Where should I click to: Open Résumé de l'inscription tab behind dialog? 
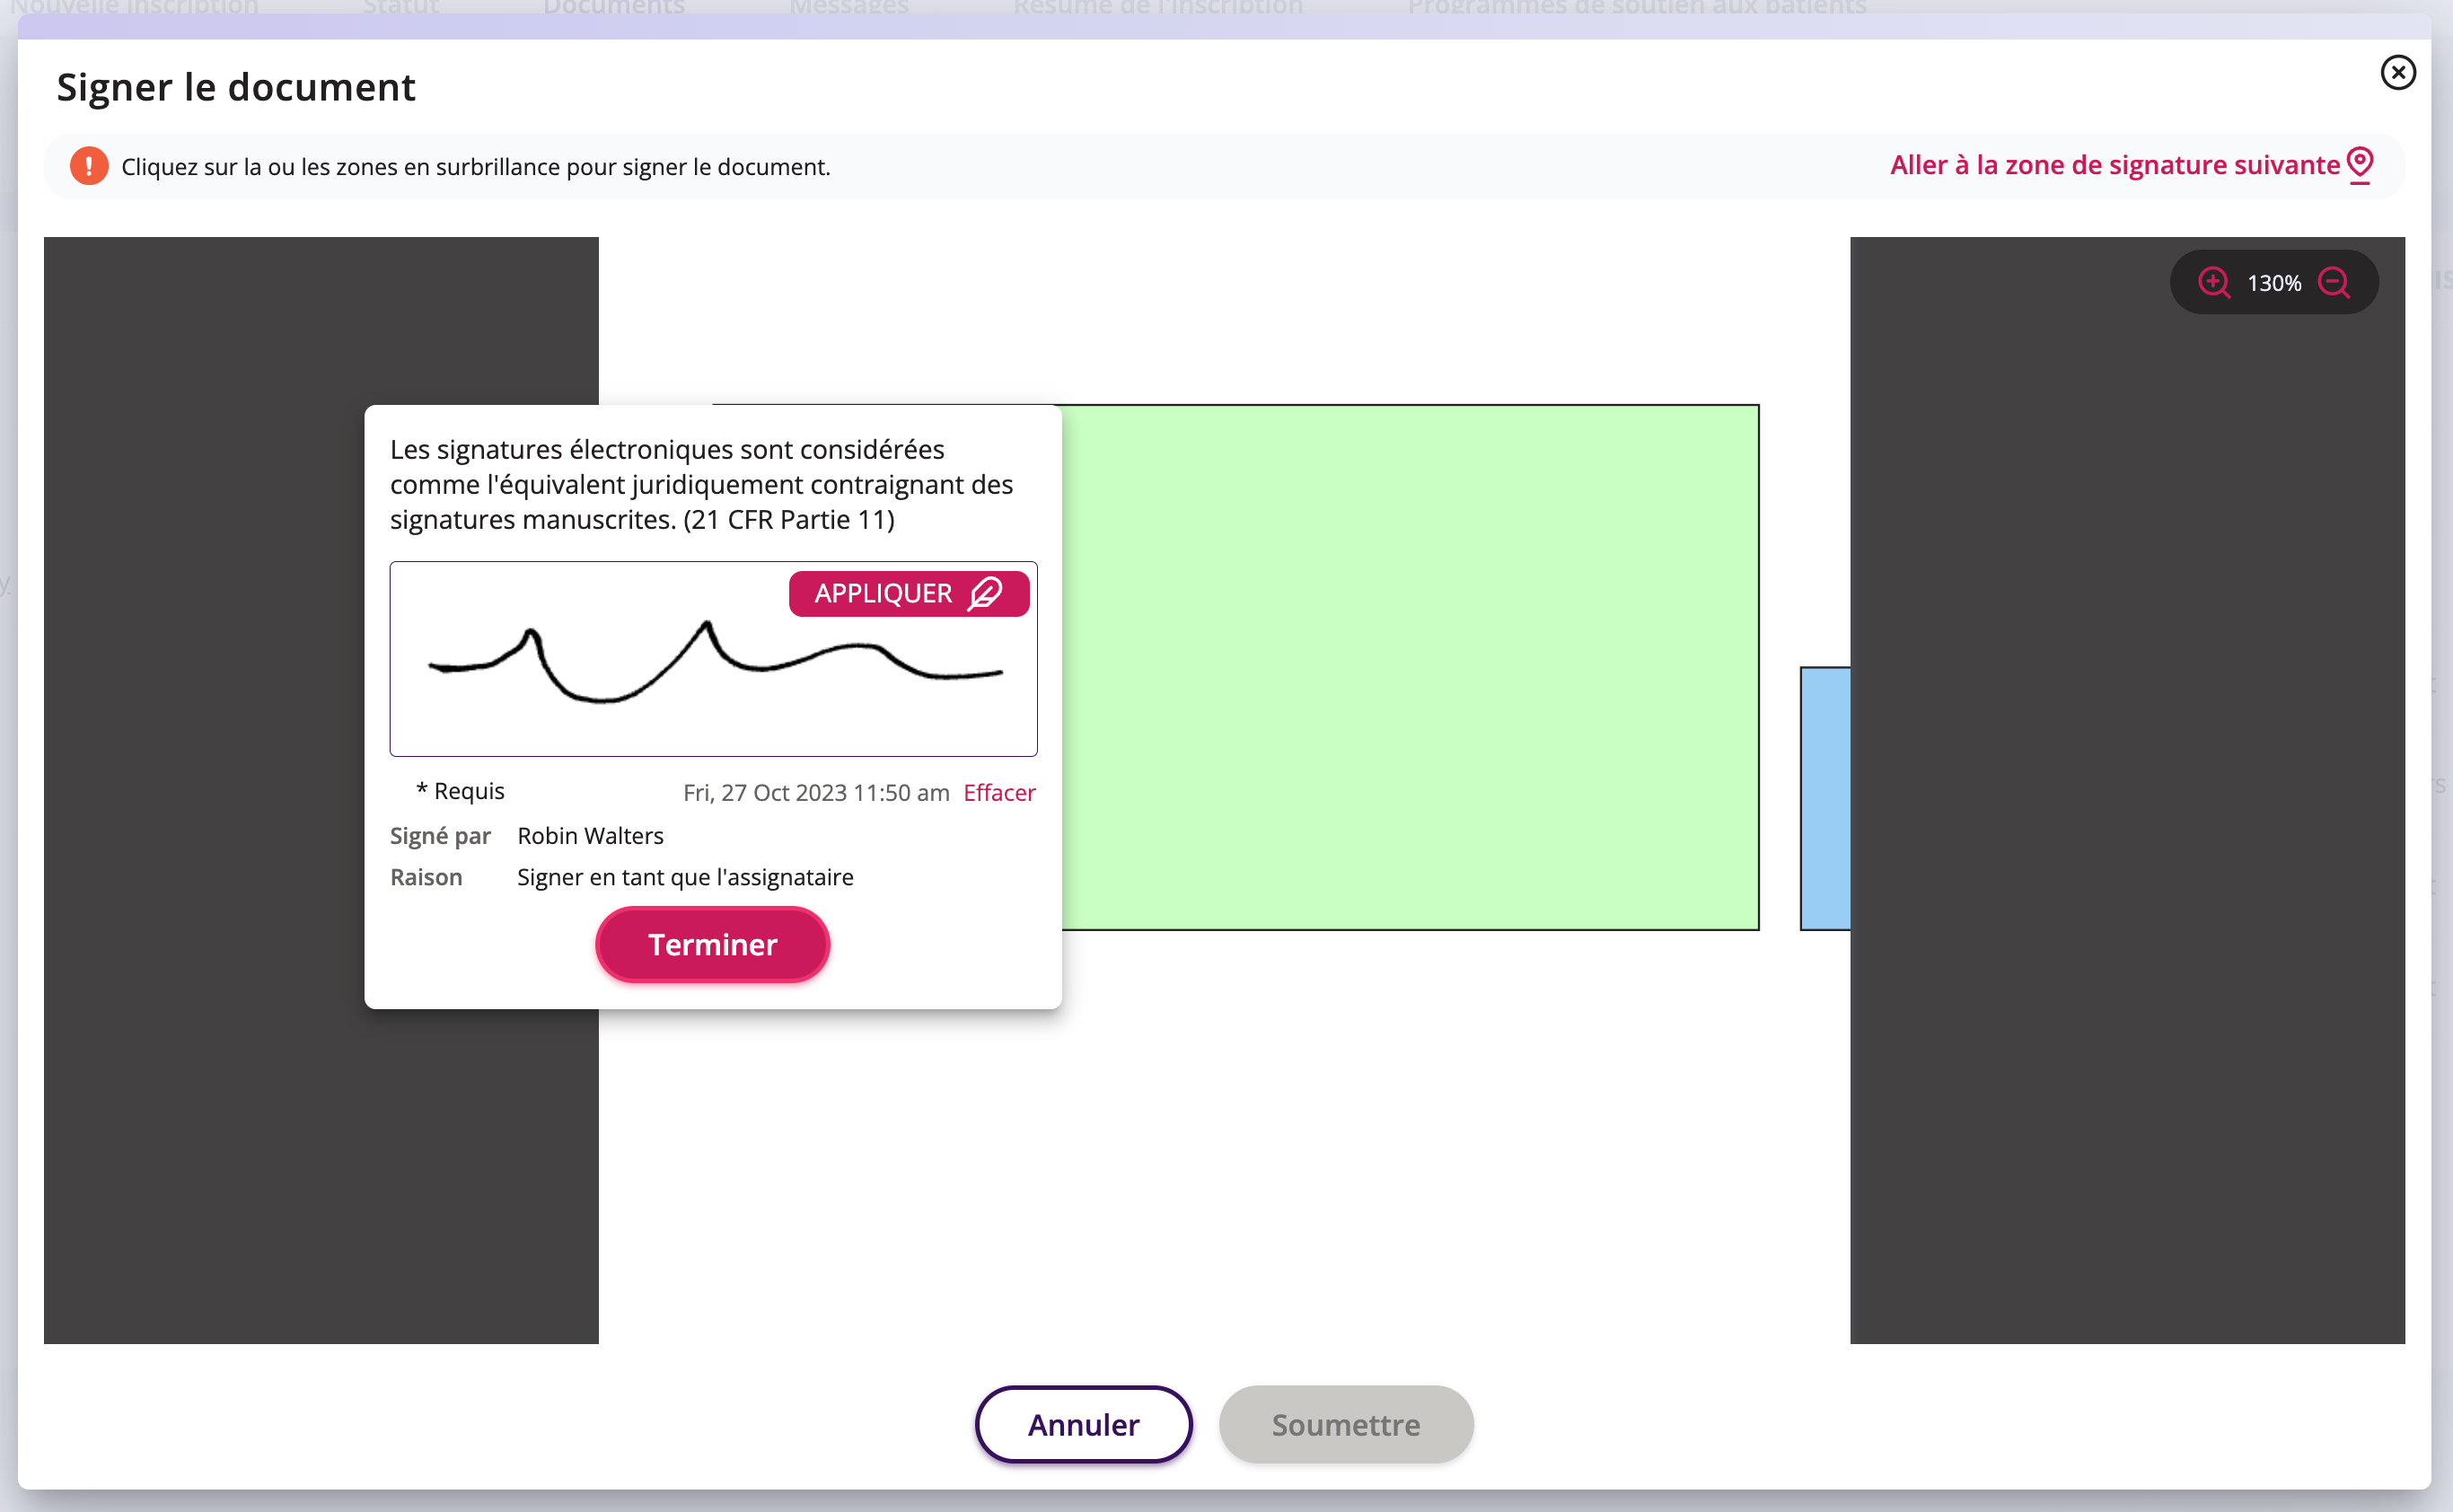click(1157, 8)
